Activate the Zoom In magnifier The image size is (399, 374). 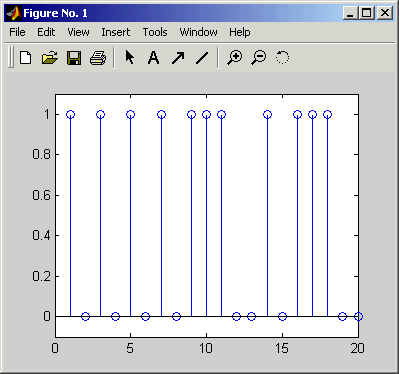pyautogui.click(x=235, y=57)
